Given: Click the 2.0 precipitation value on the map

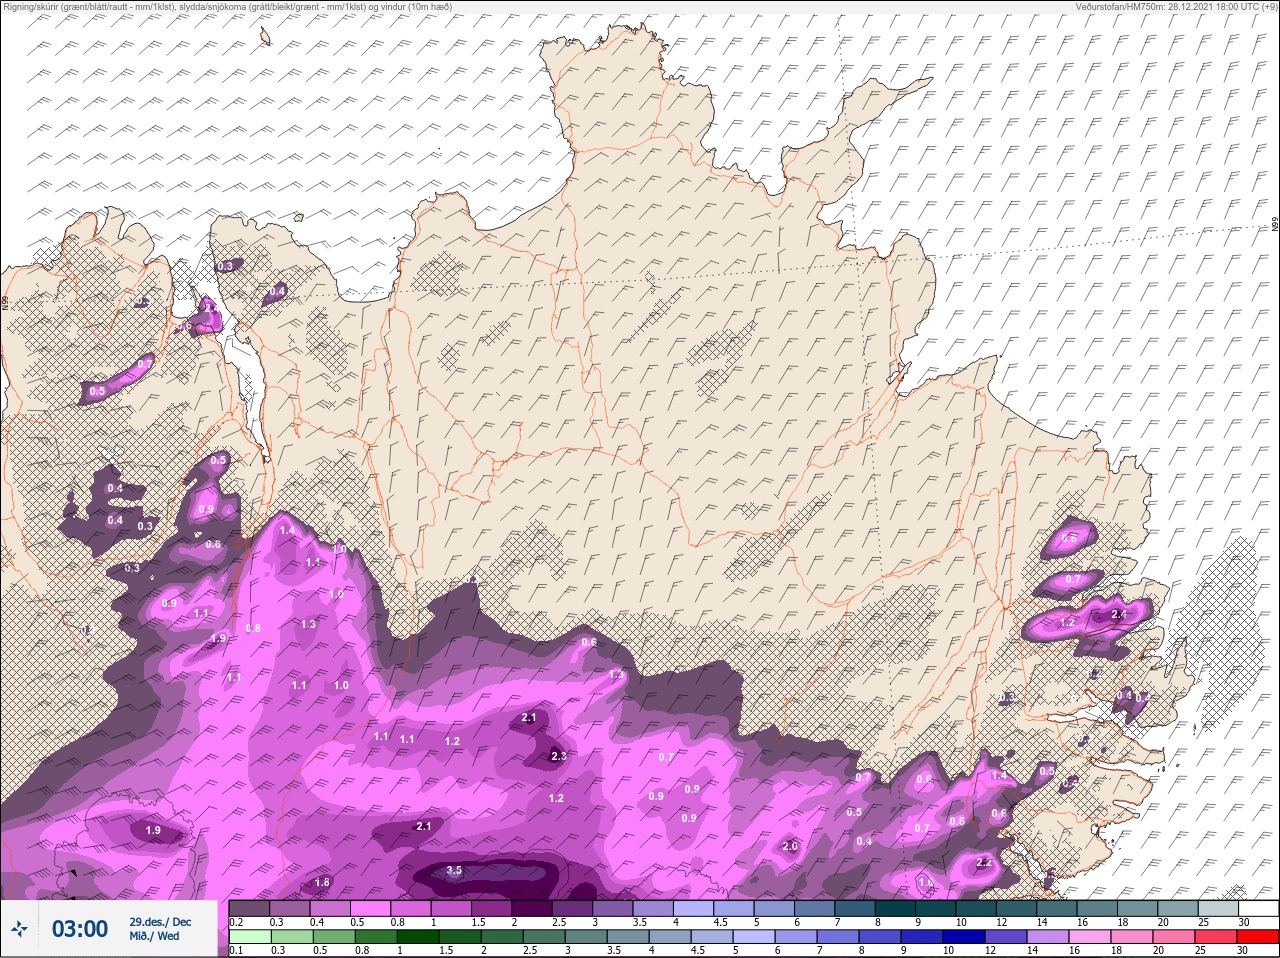Looking at the screenshot, I should tap(790, 847).
